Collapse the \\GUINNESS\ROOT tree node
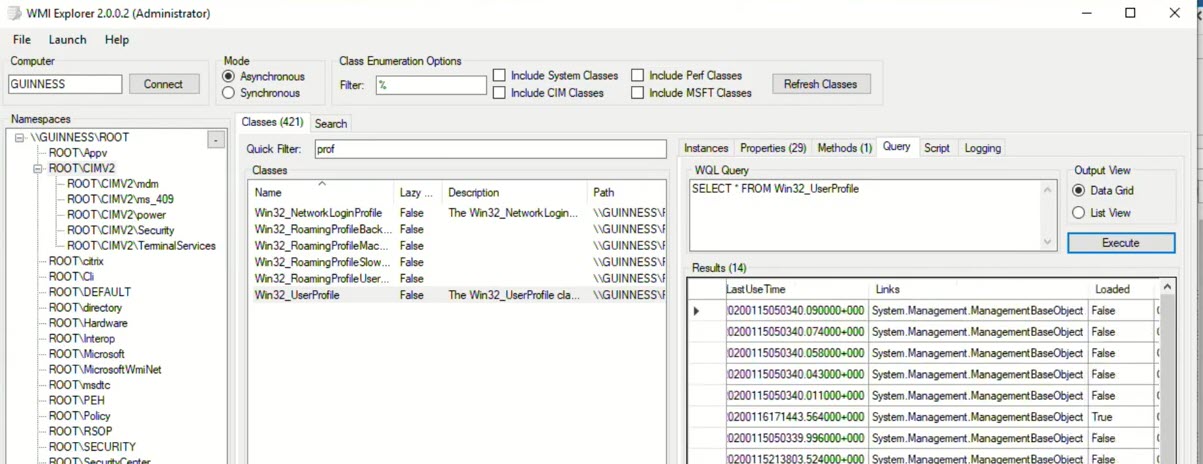Screen dimensions: 1203x464 pos(20,137)
